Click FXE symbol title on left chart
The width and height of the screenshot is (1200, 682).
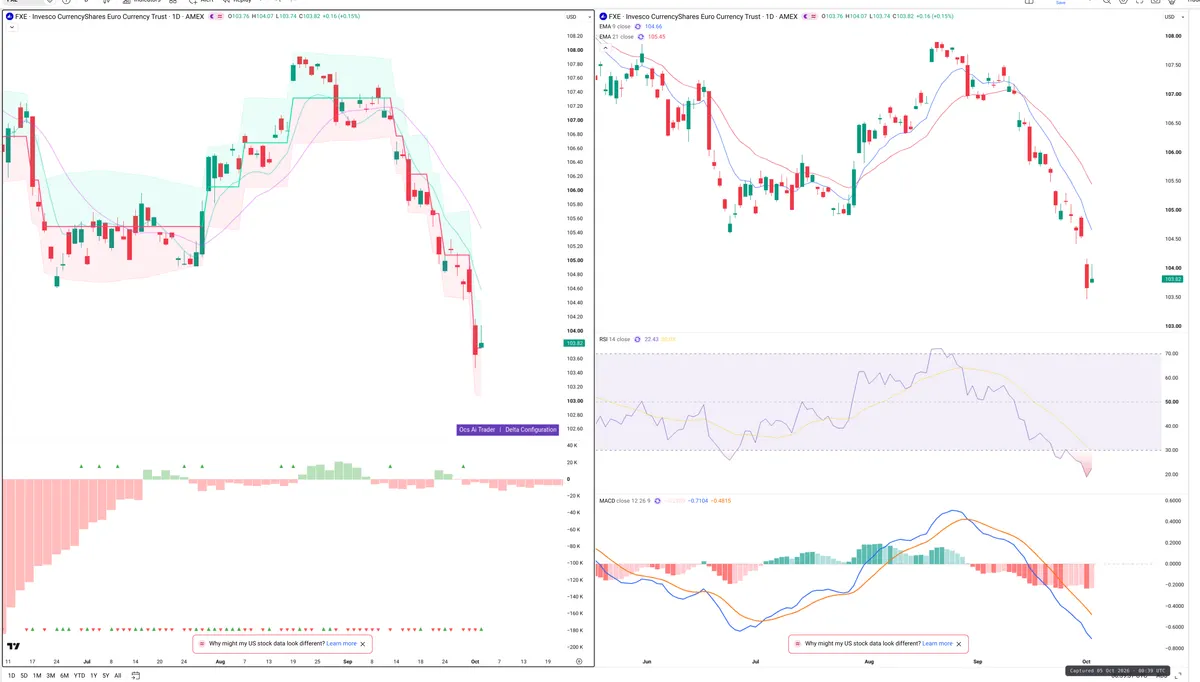108,17
